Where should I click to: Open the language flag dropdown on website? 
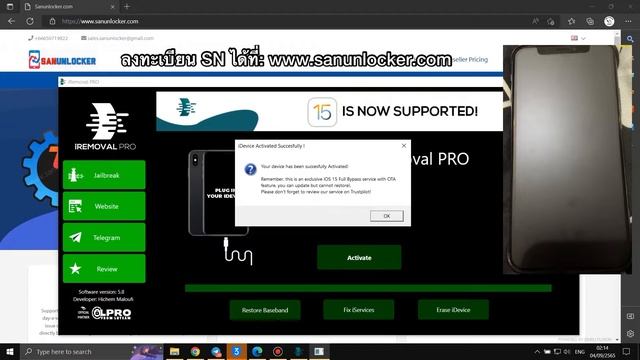(x=578, y=38)
